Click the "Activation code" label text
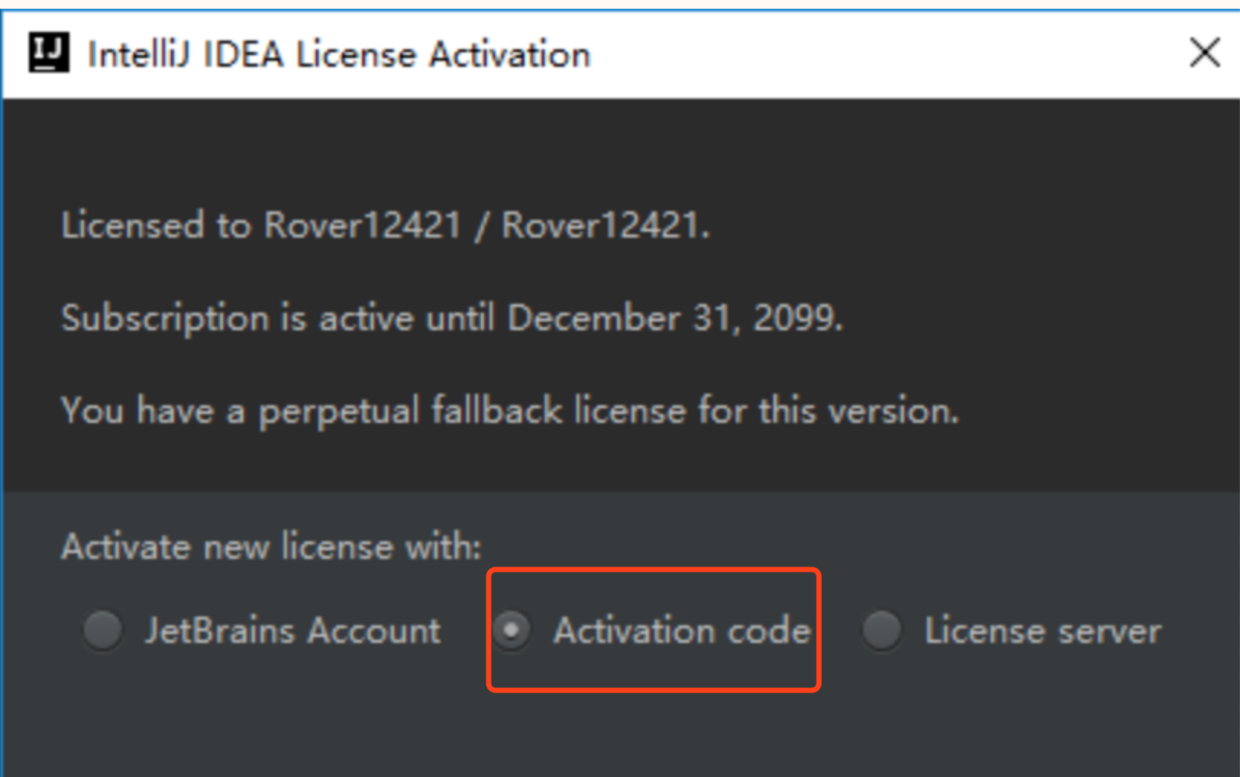This screenshot has height=777, width=1240. (x=681, y=631)
